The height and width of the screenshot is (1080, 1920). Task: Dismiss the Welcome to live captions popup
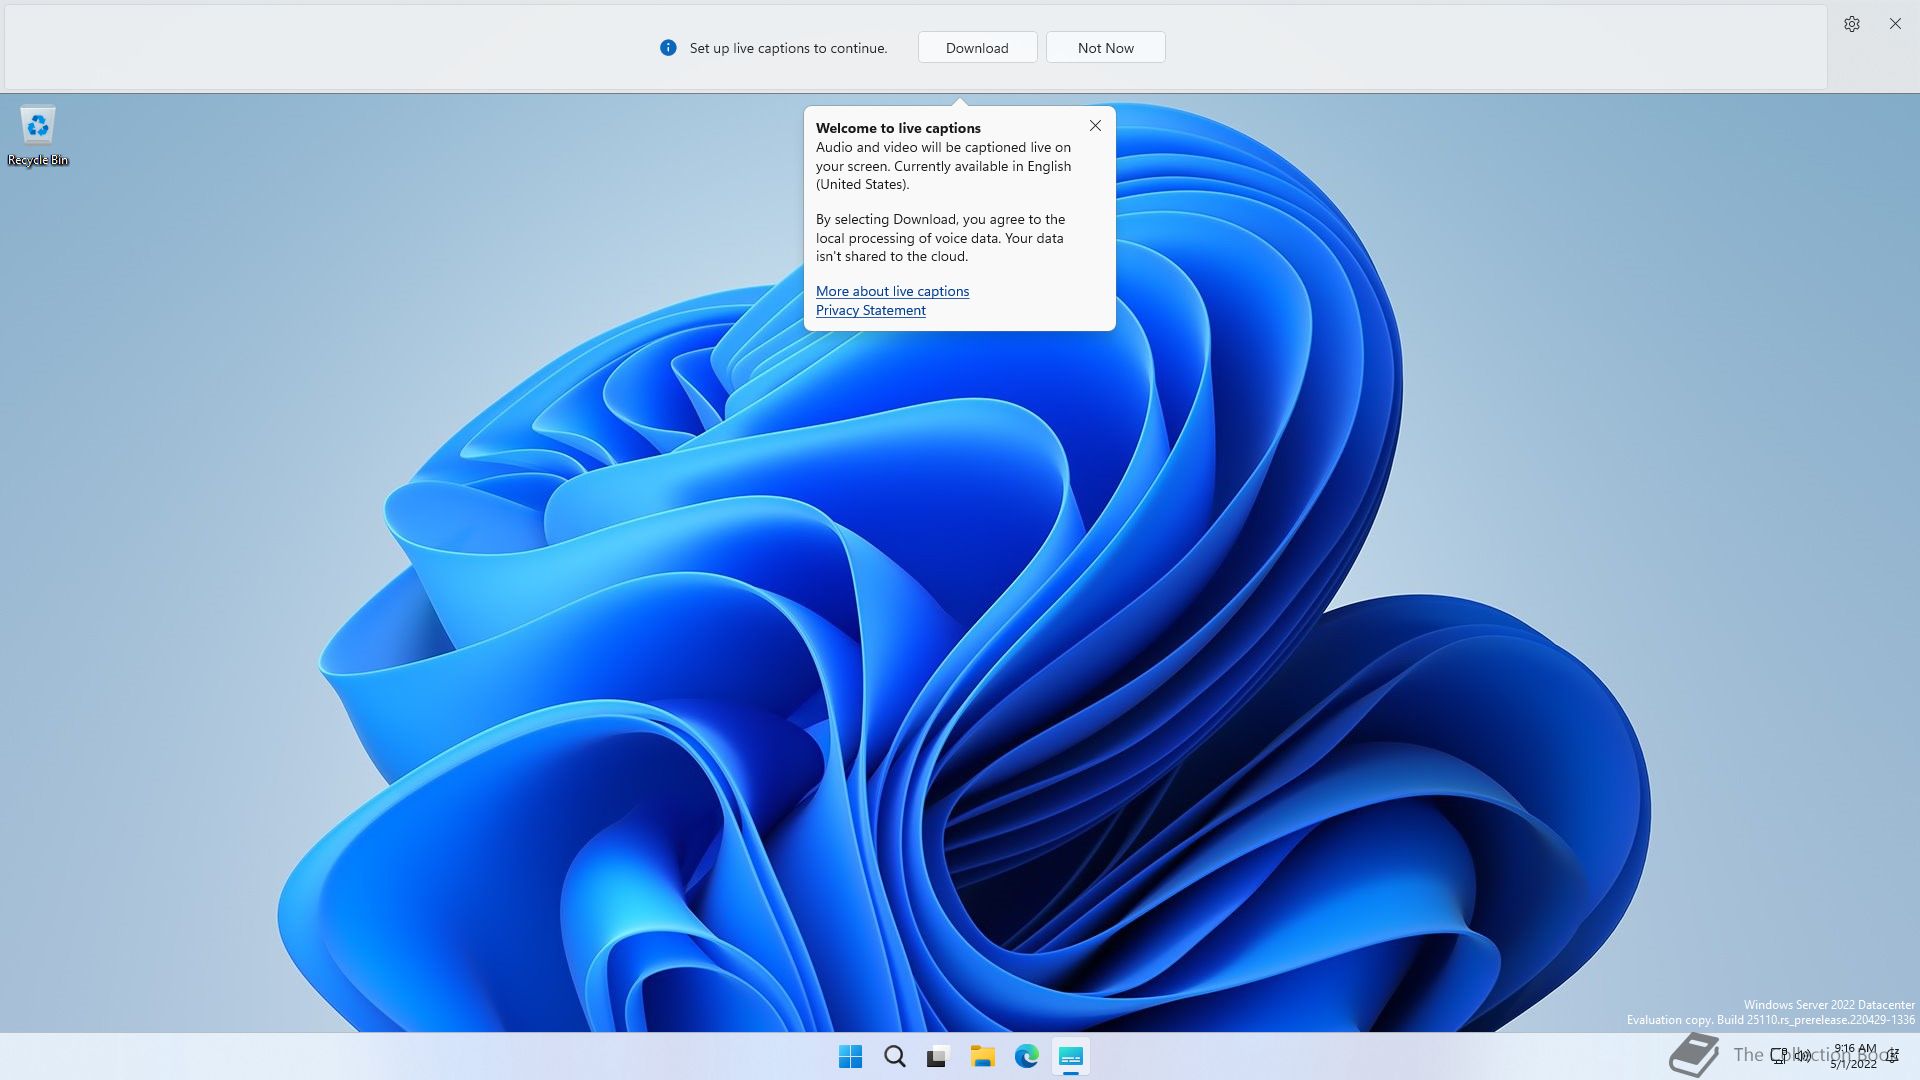click(x=1095, y=126)
